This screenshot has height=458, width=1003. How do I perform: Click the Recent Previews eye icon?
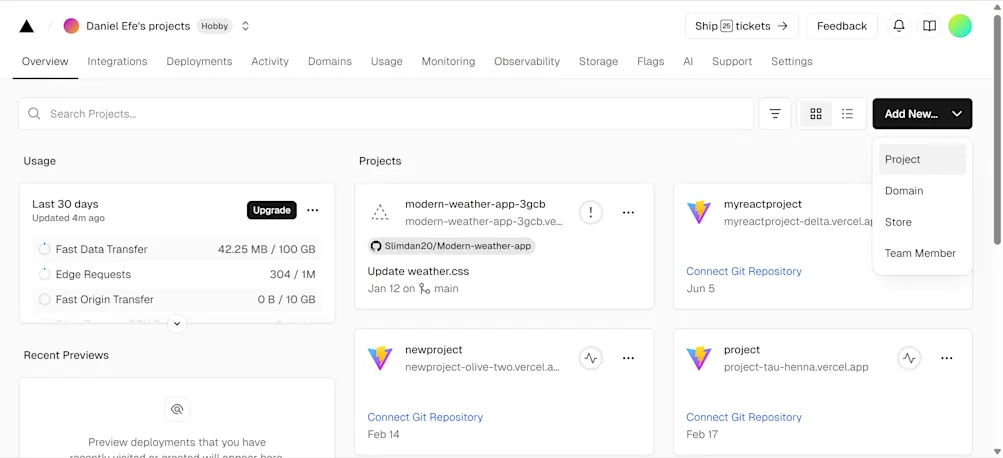(x=177, y=409)
